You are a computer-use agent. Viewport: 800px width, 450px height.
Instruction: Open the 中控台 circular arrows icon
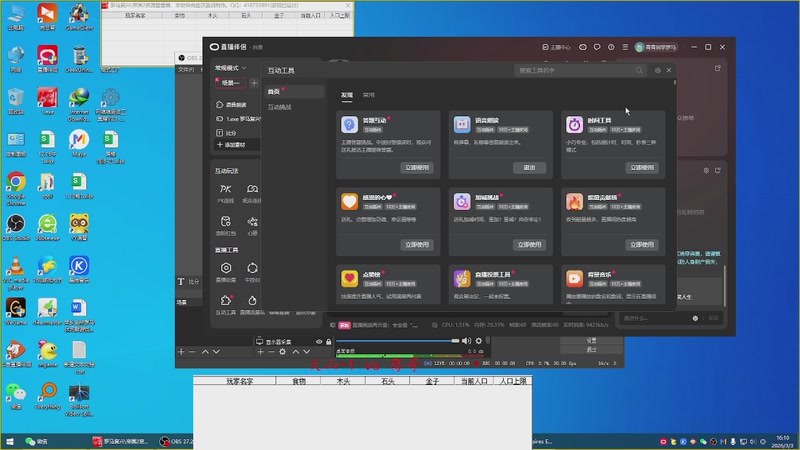(252, 268)
